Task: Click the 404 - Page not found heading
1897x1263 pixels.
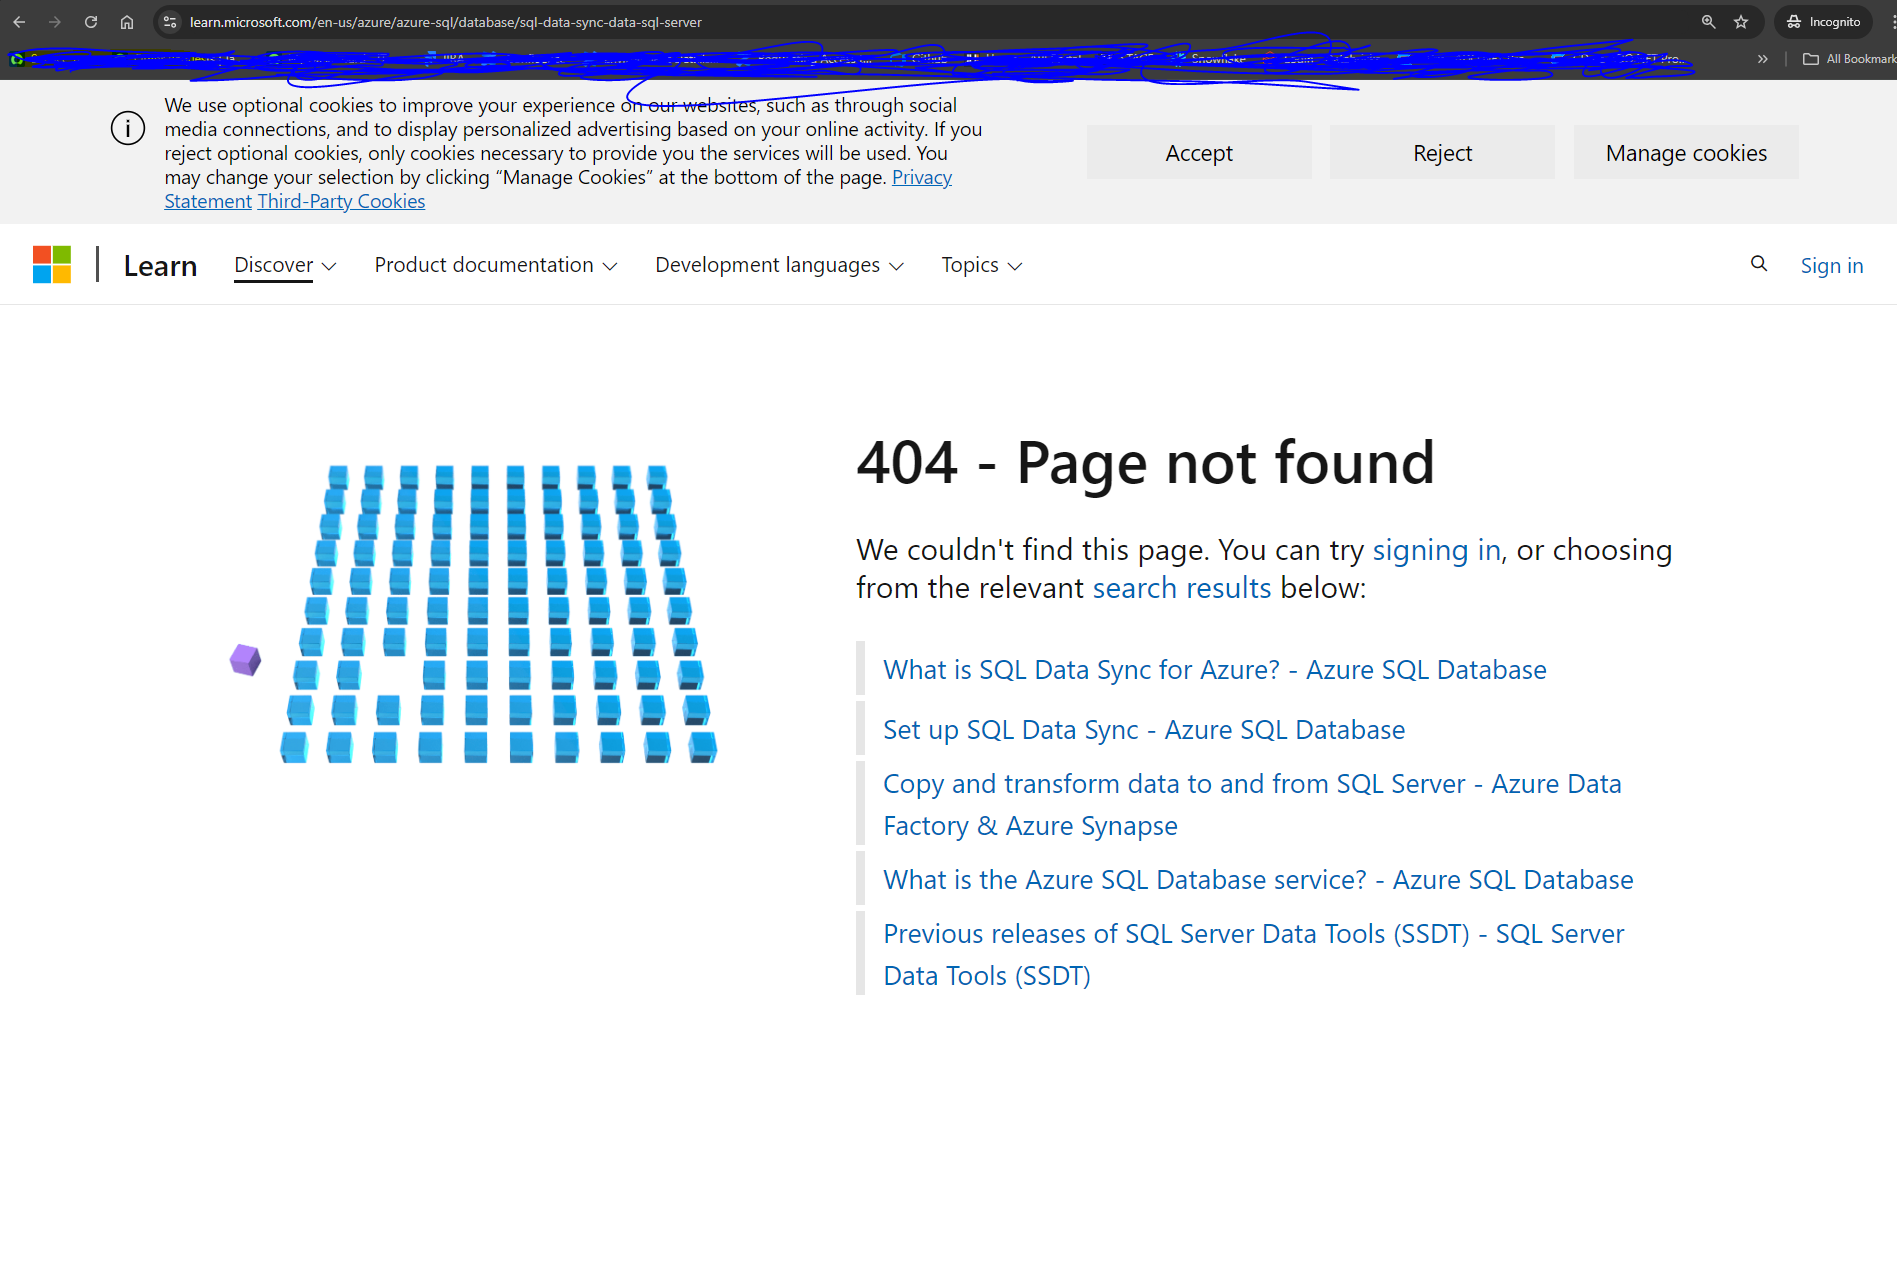Action: (x=1146, y=463)
